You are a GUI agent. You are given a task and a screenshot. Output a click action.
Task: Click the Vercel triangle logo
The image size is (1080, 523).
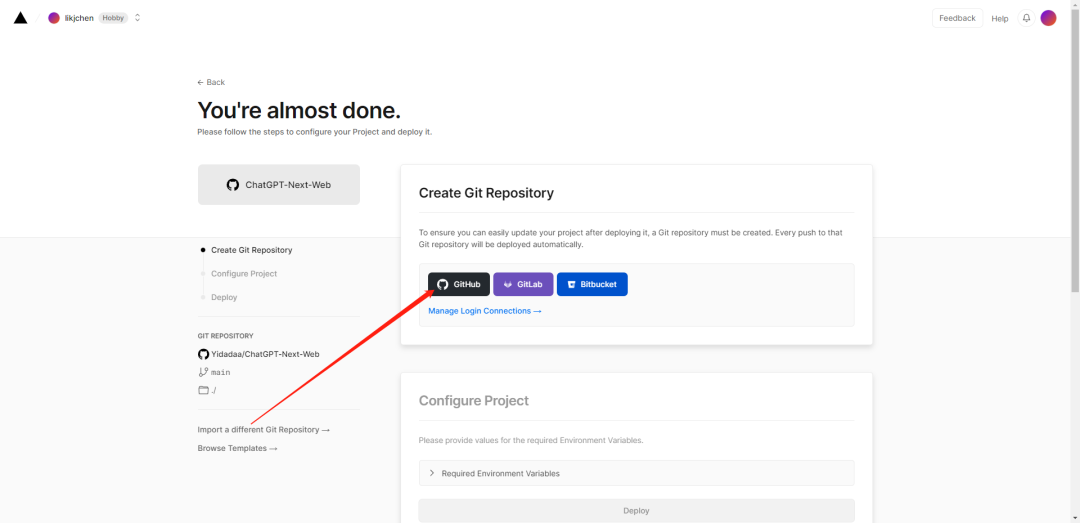tap(20, 18)
